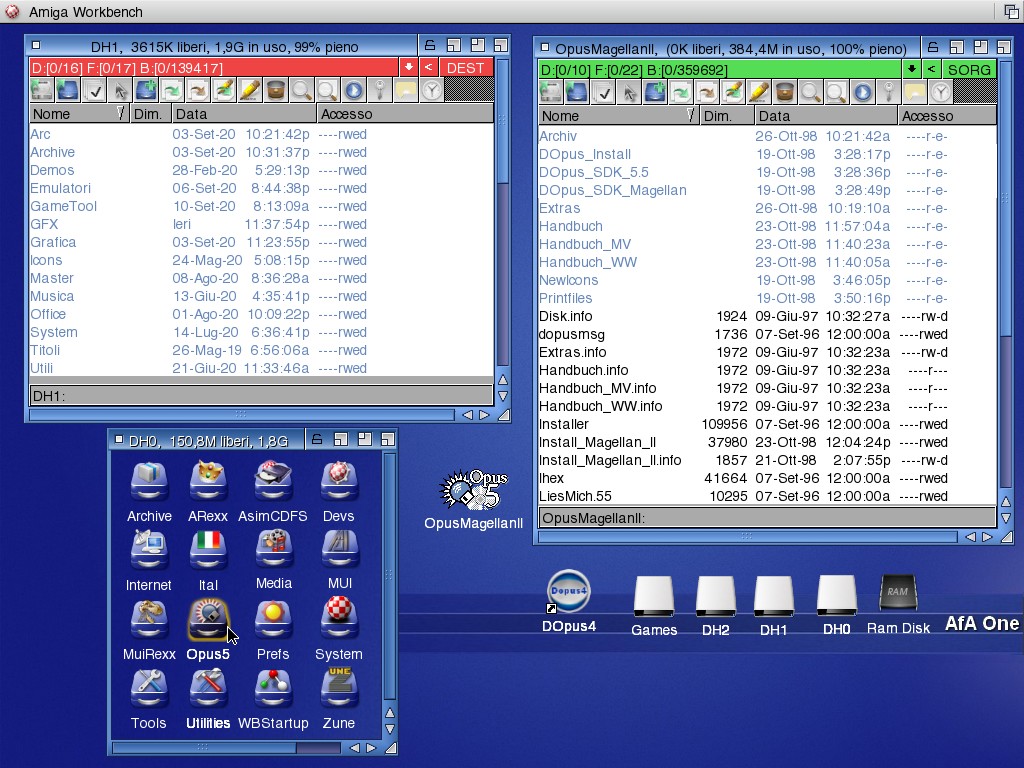Screen dimensions: 1024x768
Task: Click the key protect icon in OpusMagellanII toolbar
Action: 888,93
